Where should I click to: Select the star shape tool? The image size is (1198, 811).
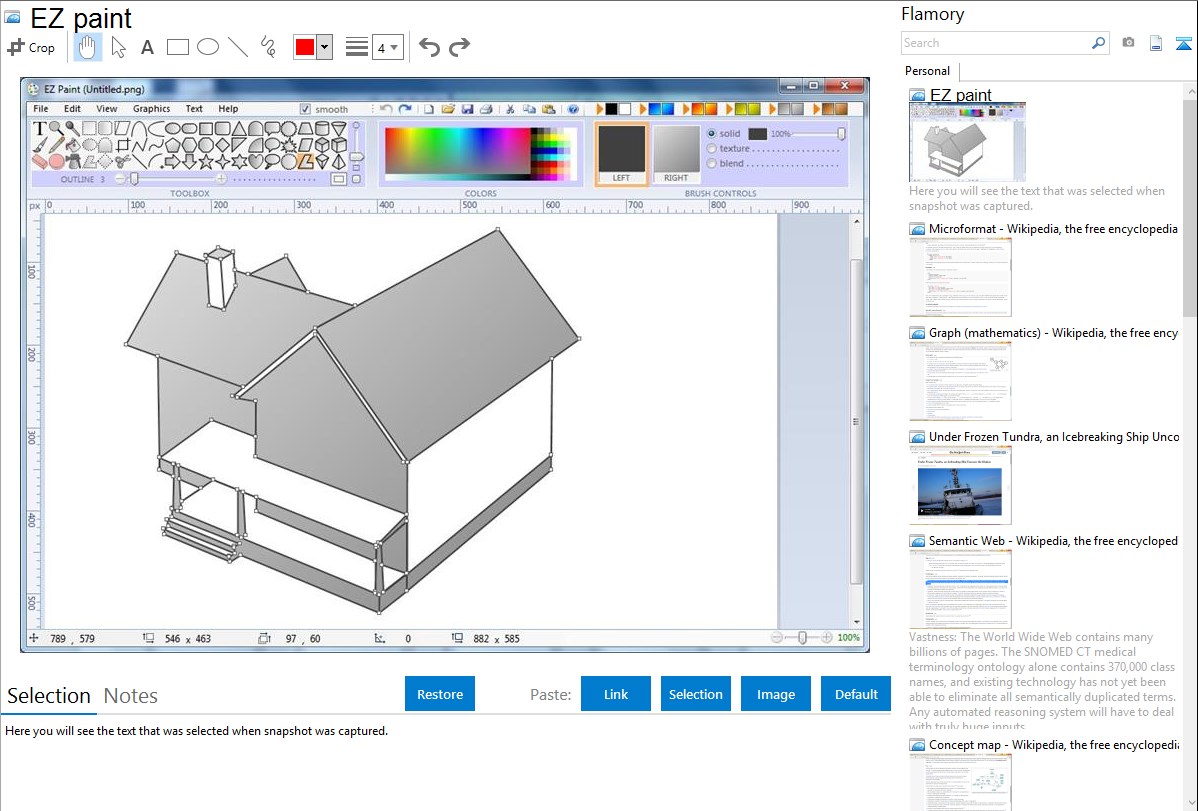coord(205,161)
